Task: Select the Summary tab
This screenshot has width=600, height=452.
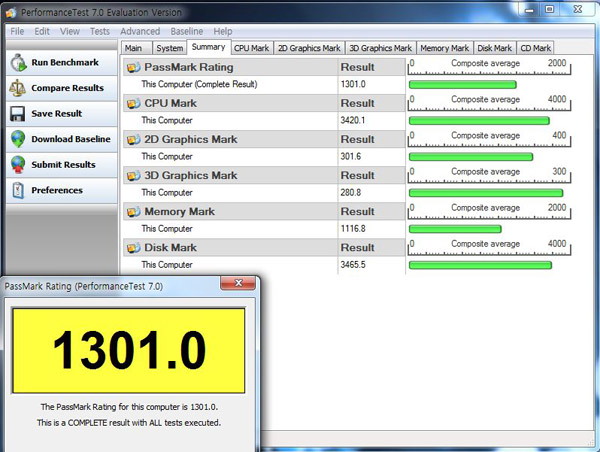Action: tap(209, 47)
